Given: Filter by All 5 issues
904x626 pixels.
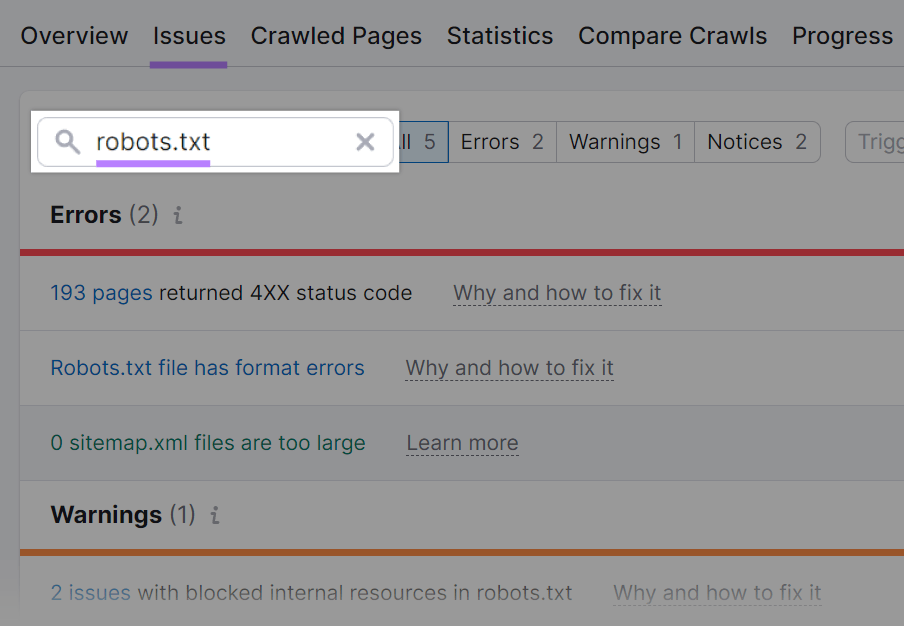Looking at the screenshot, I should [x=423, y=142].
